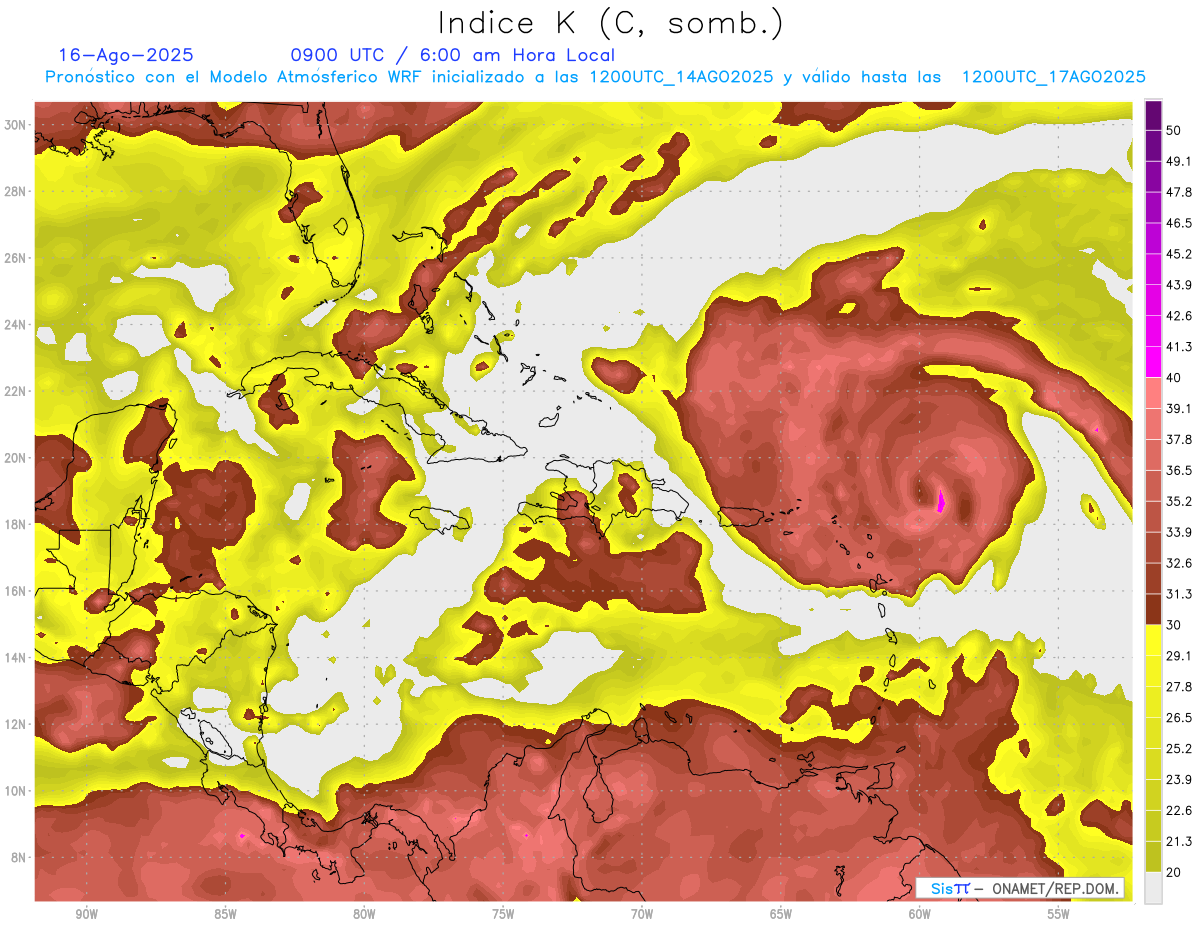Click the 28N latitude axis label
The image size is (1200, 927).
15,191
